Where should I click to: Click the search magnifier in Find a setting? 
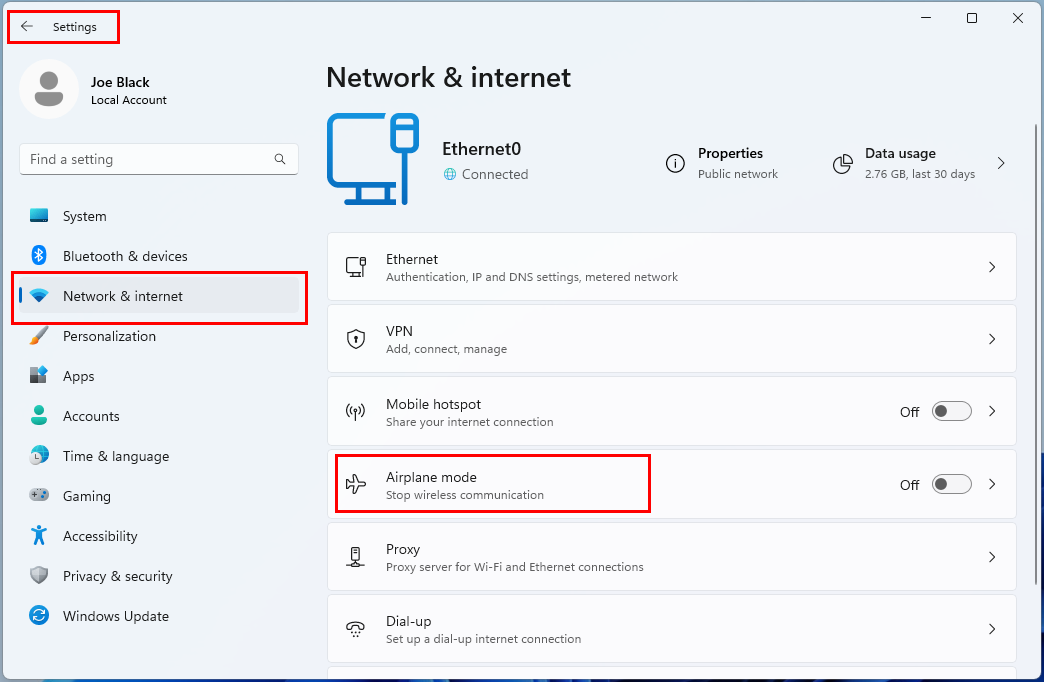click(280, 158)
